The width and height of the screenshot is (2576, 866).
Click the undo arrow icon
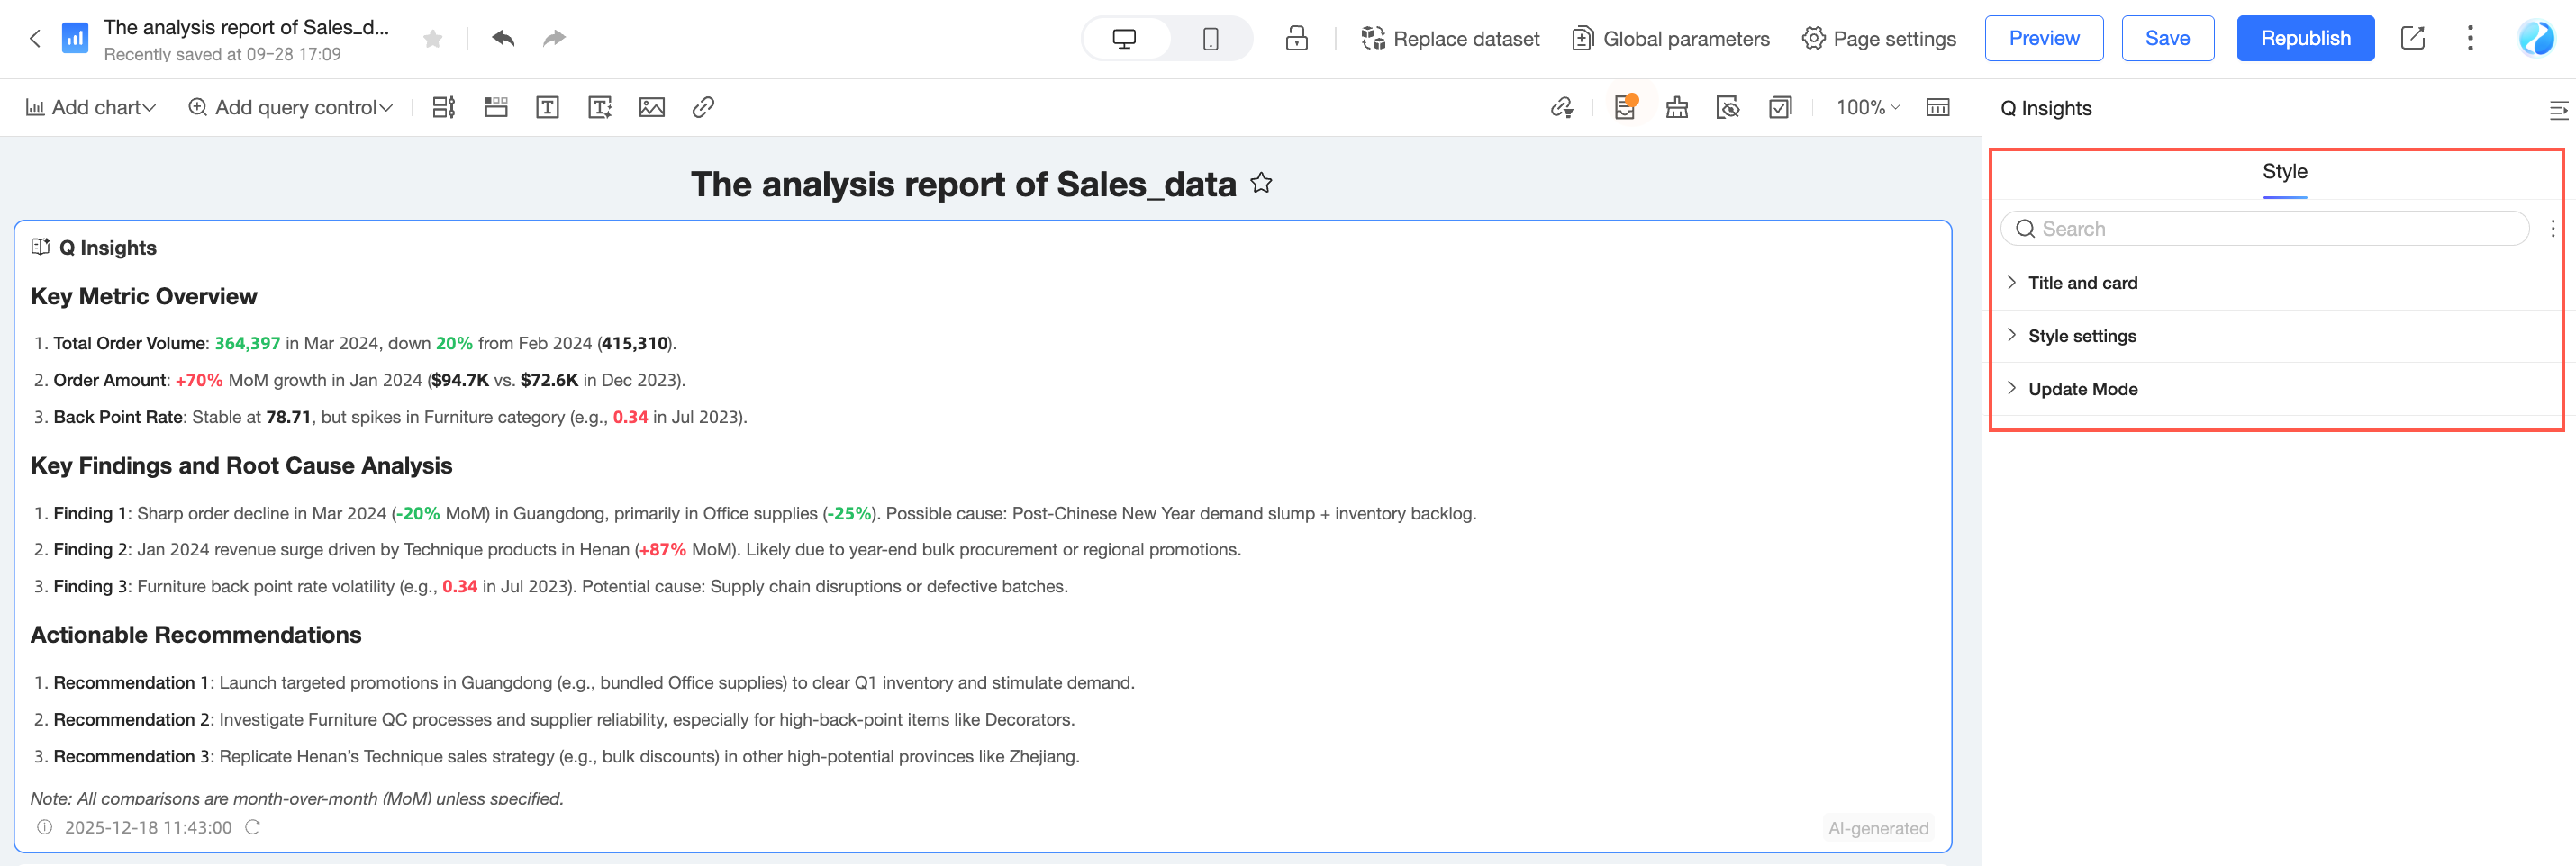click(x=503, y=38)
